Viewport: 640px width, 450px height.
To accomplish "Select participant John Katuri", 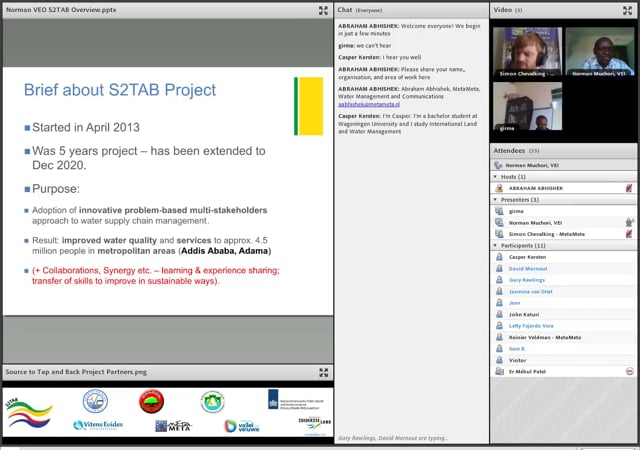I will coord(563,314).
